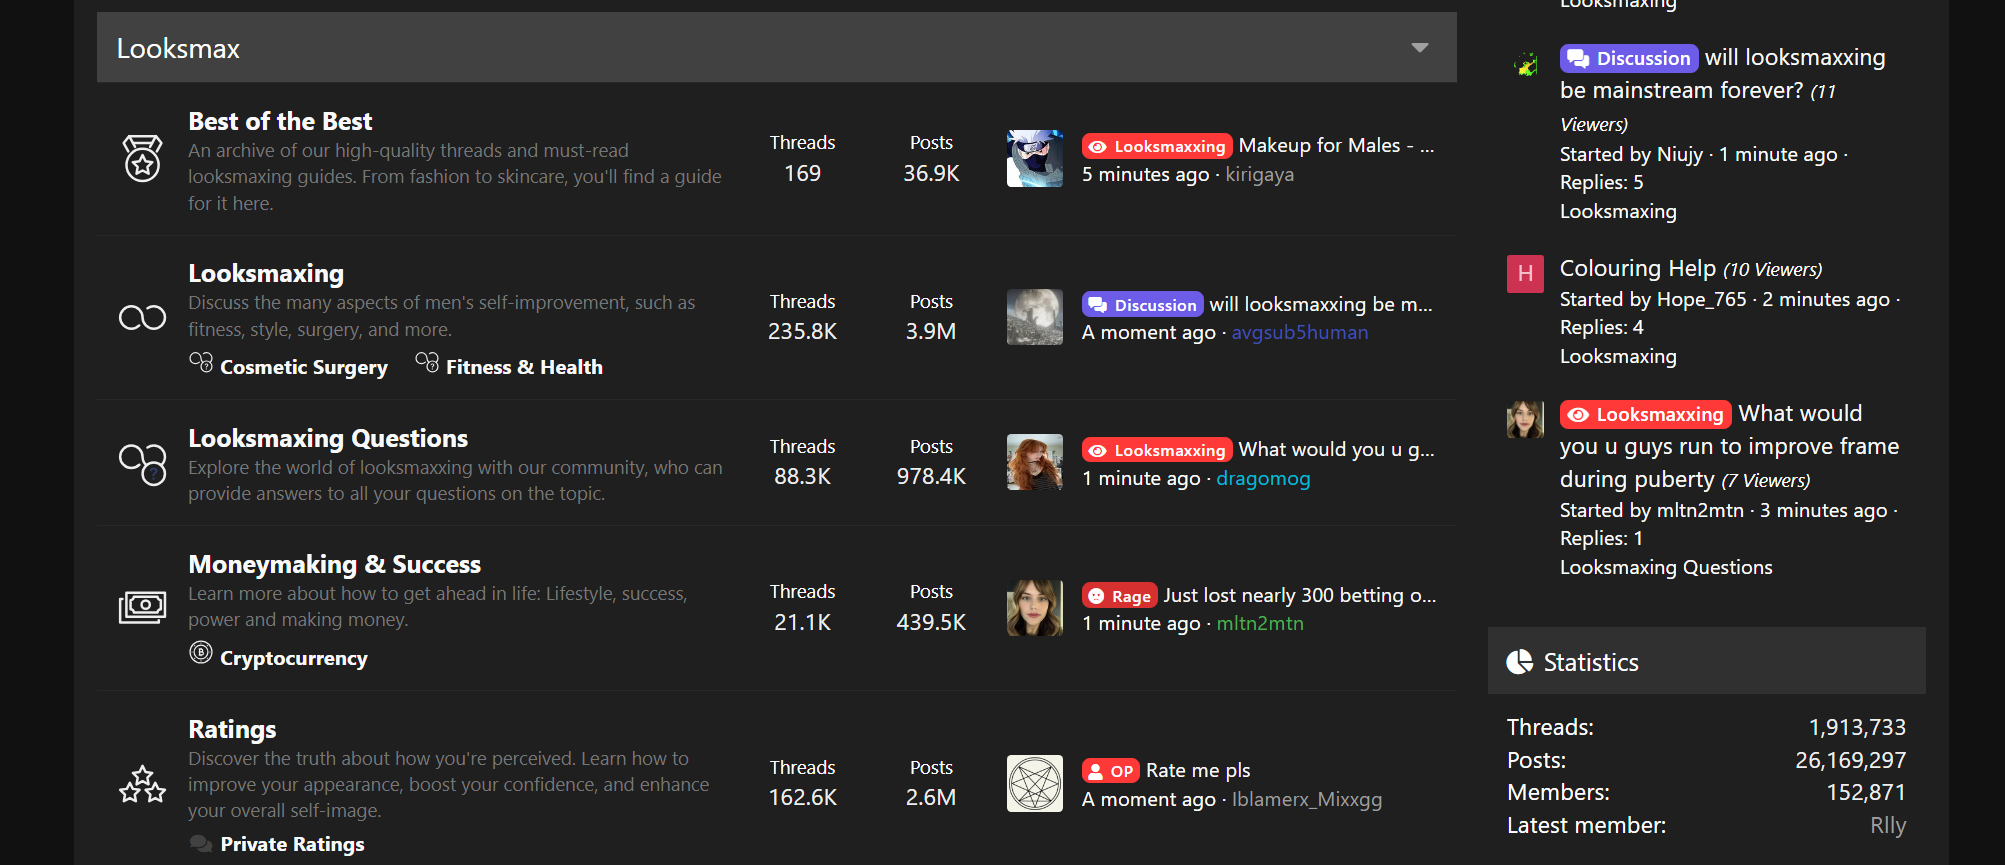Collapse the Looksmax category with the arrow

1419,48
